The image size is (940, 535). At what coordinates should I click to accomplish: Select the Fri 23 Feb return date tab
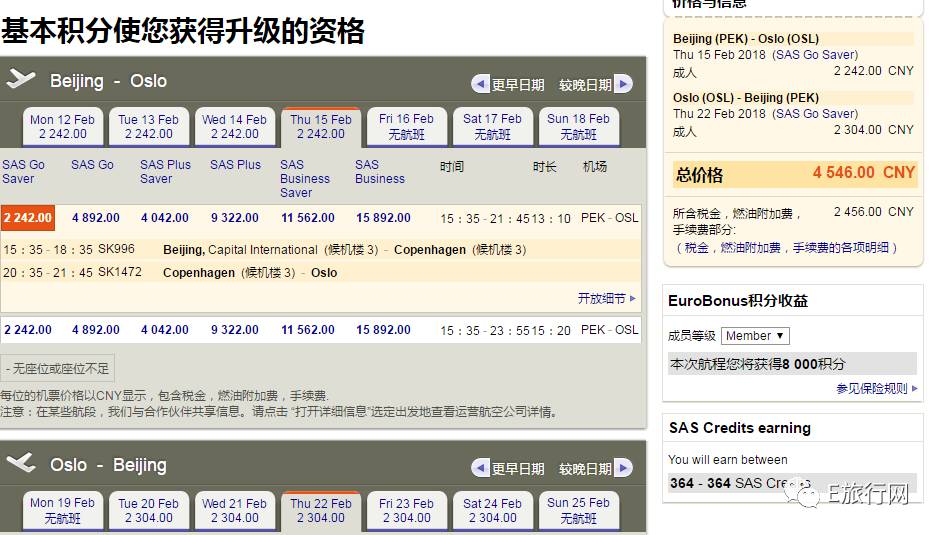click(x=406, y=510)
